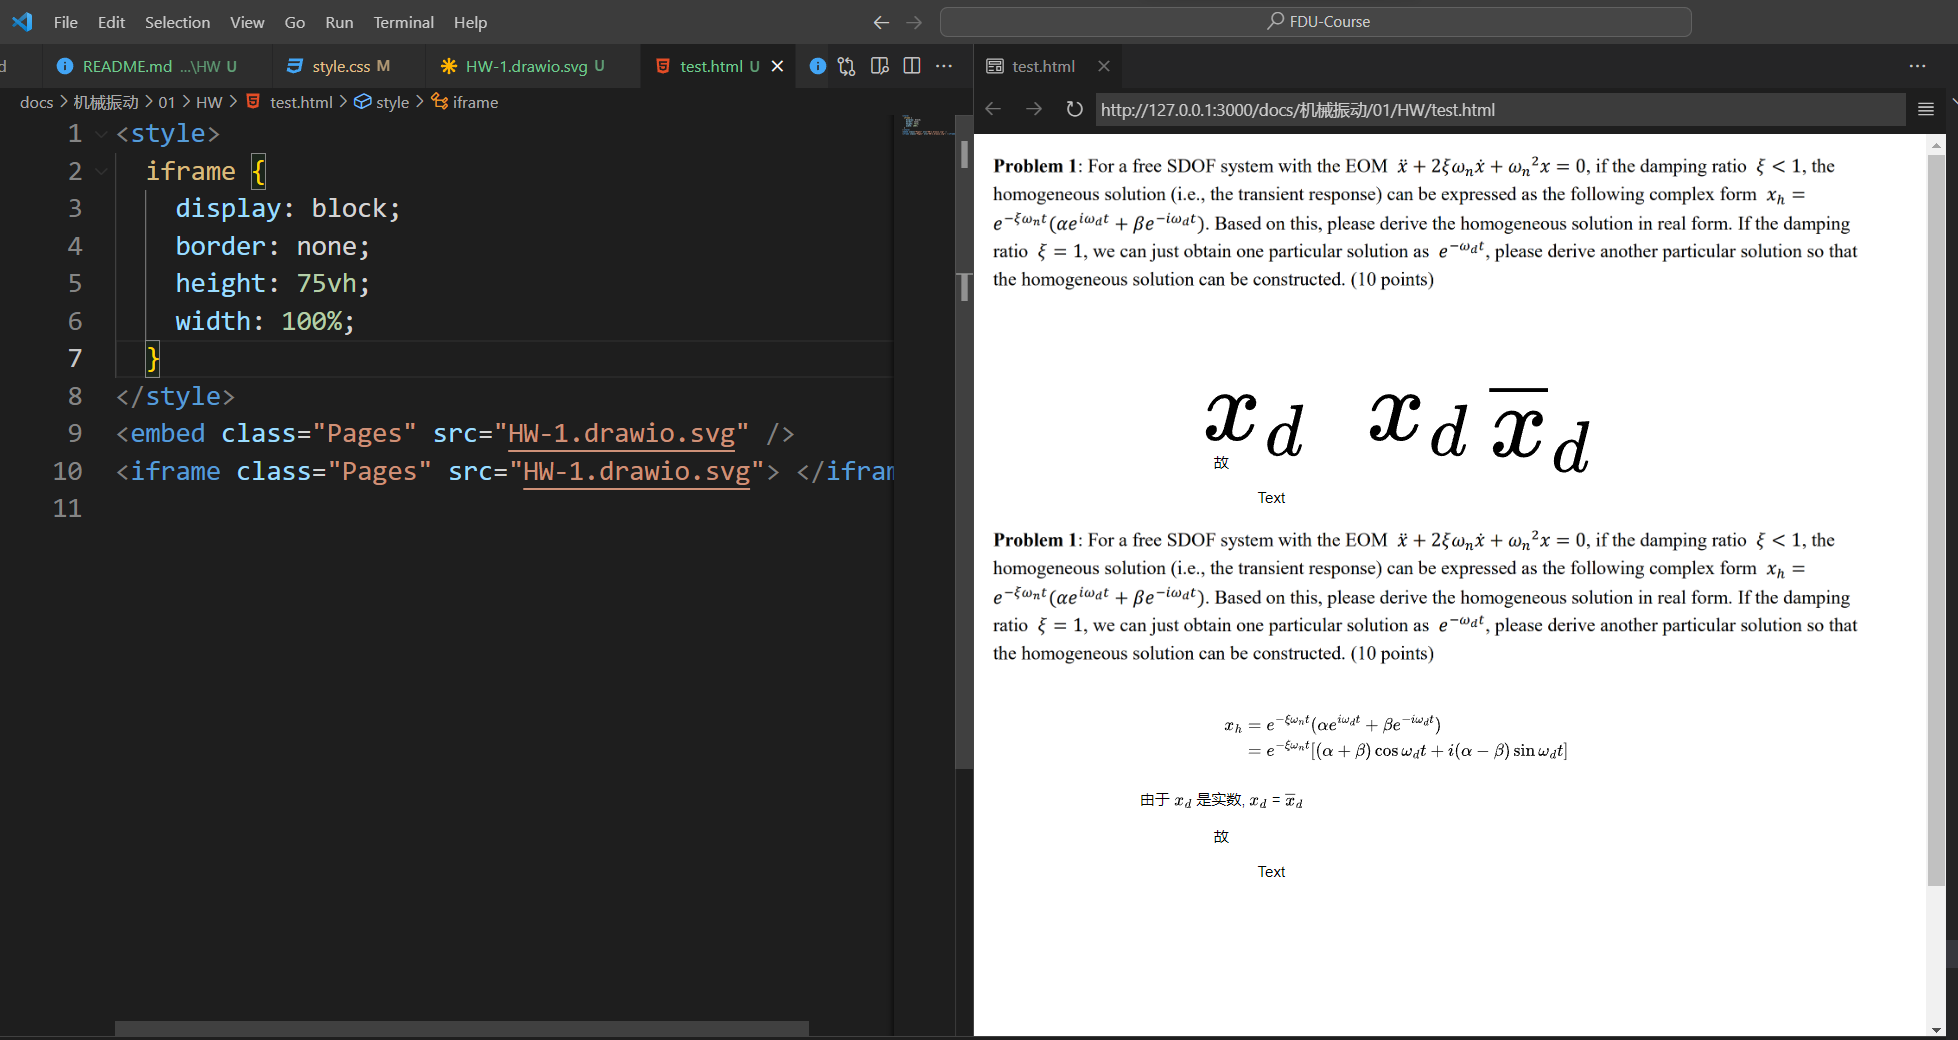Click the VS Code logo in the top-left

click(21, 22)
